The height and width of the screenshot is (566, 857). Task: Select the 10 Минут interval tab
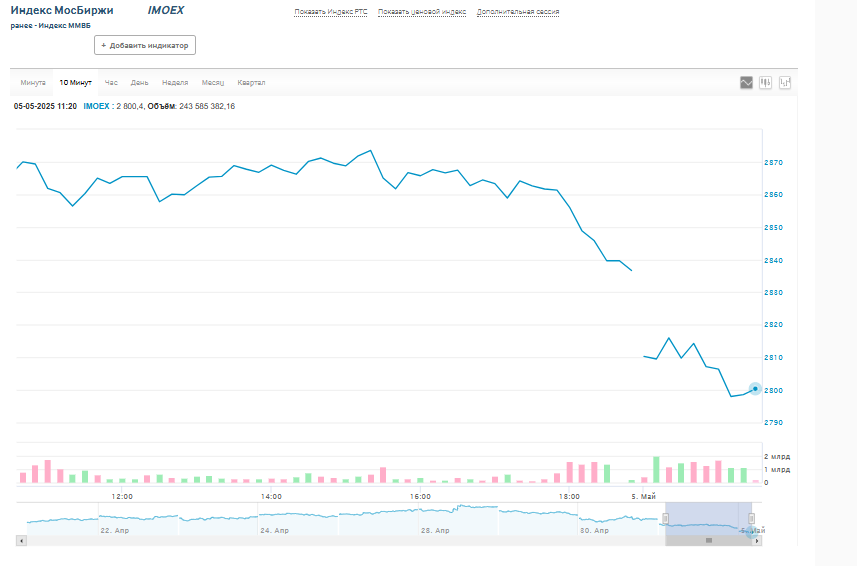(75, 82)
